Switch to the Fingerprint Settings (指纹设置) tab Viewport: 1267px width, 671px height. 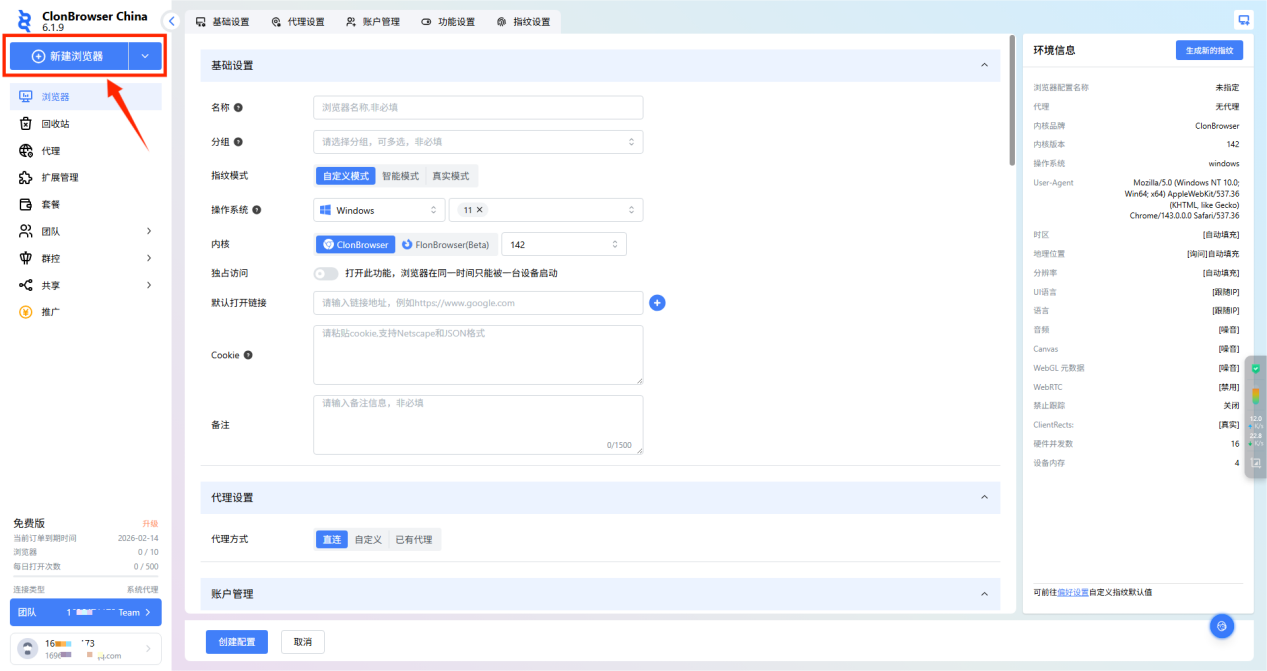[x=524, y=22]
